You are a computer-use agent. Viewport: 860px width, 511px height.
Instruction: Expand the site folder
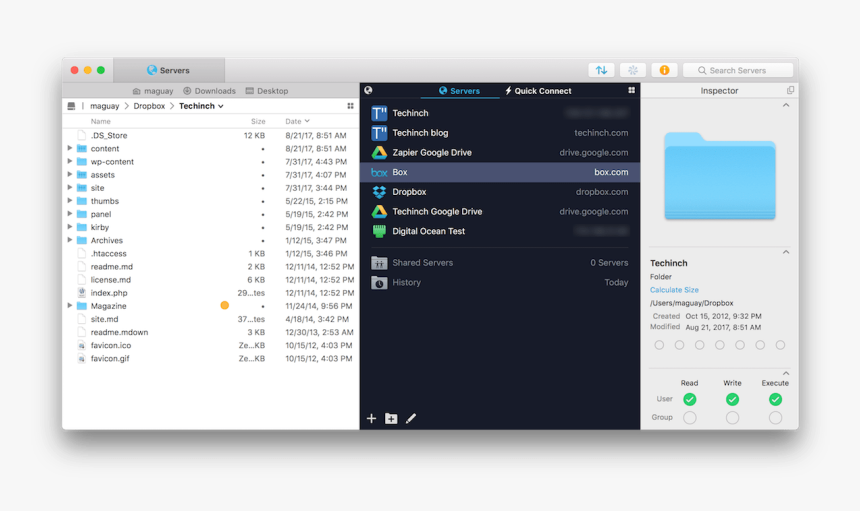[x=70, y=188]
